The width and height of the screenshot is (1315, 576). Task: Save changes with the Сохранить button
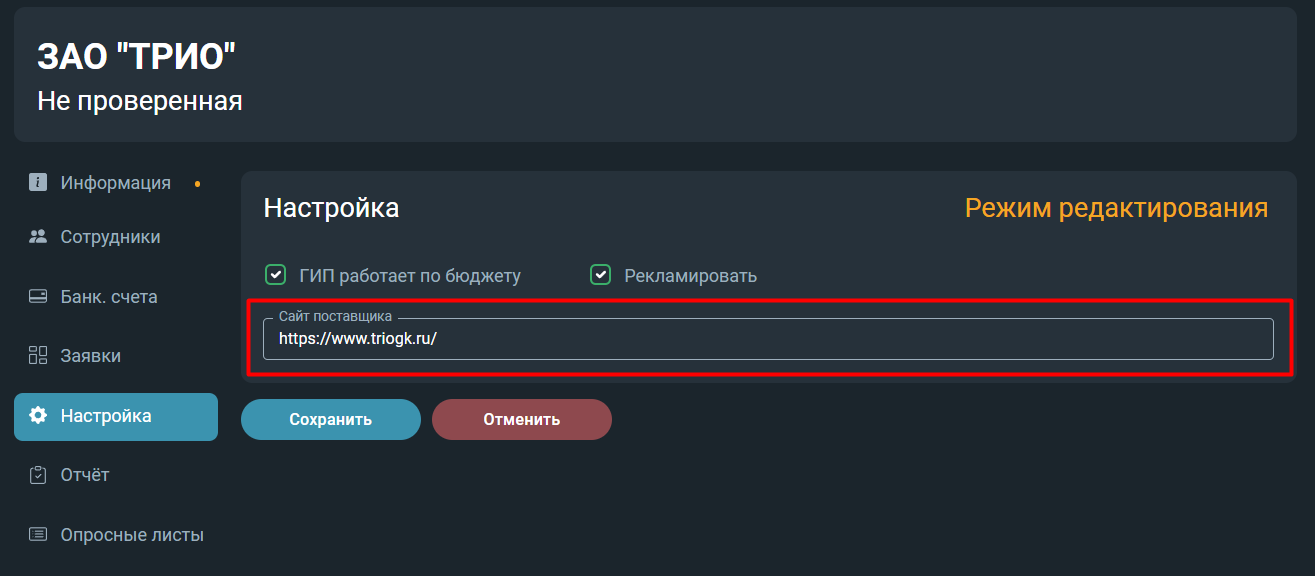tap(331, 419)
